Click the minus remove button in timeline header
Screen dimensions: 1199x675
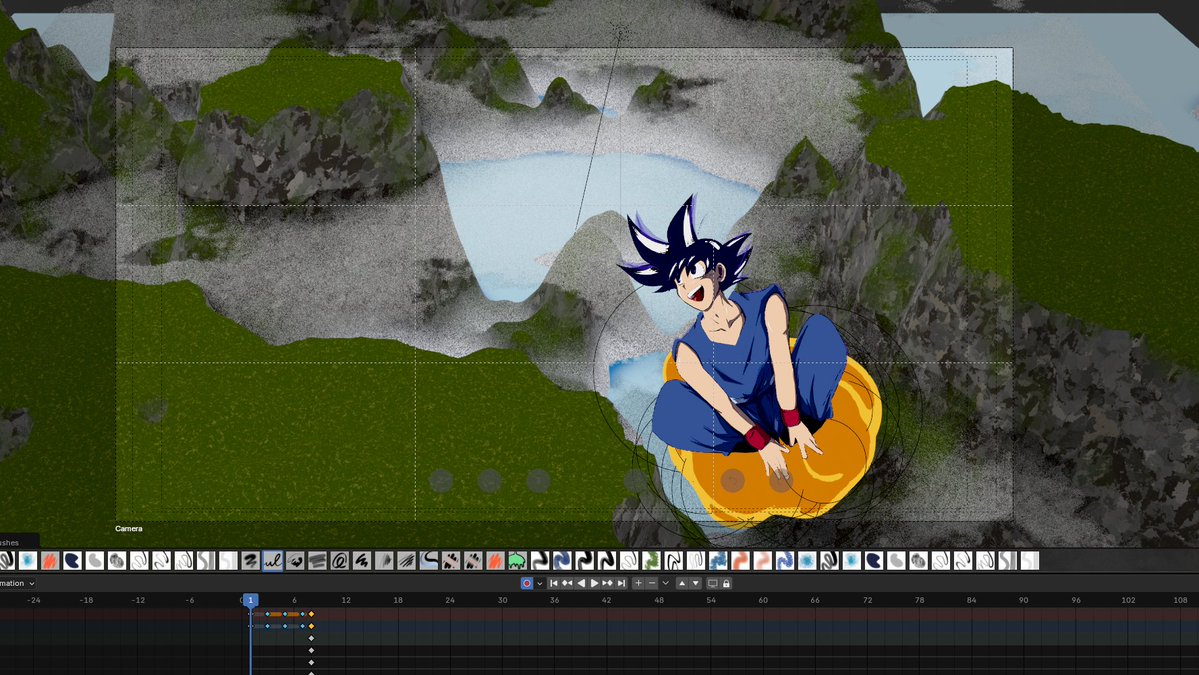click(652, 583)
